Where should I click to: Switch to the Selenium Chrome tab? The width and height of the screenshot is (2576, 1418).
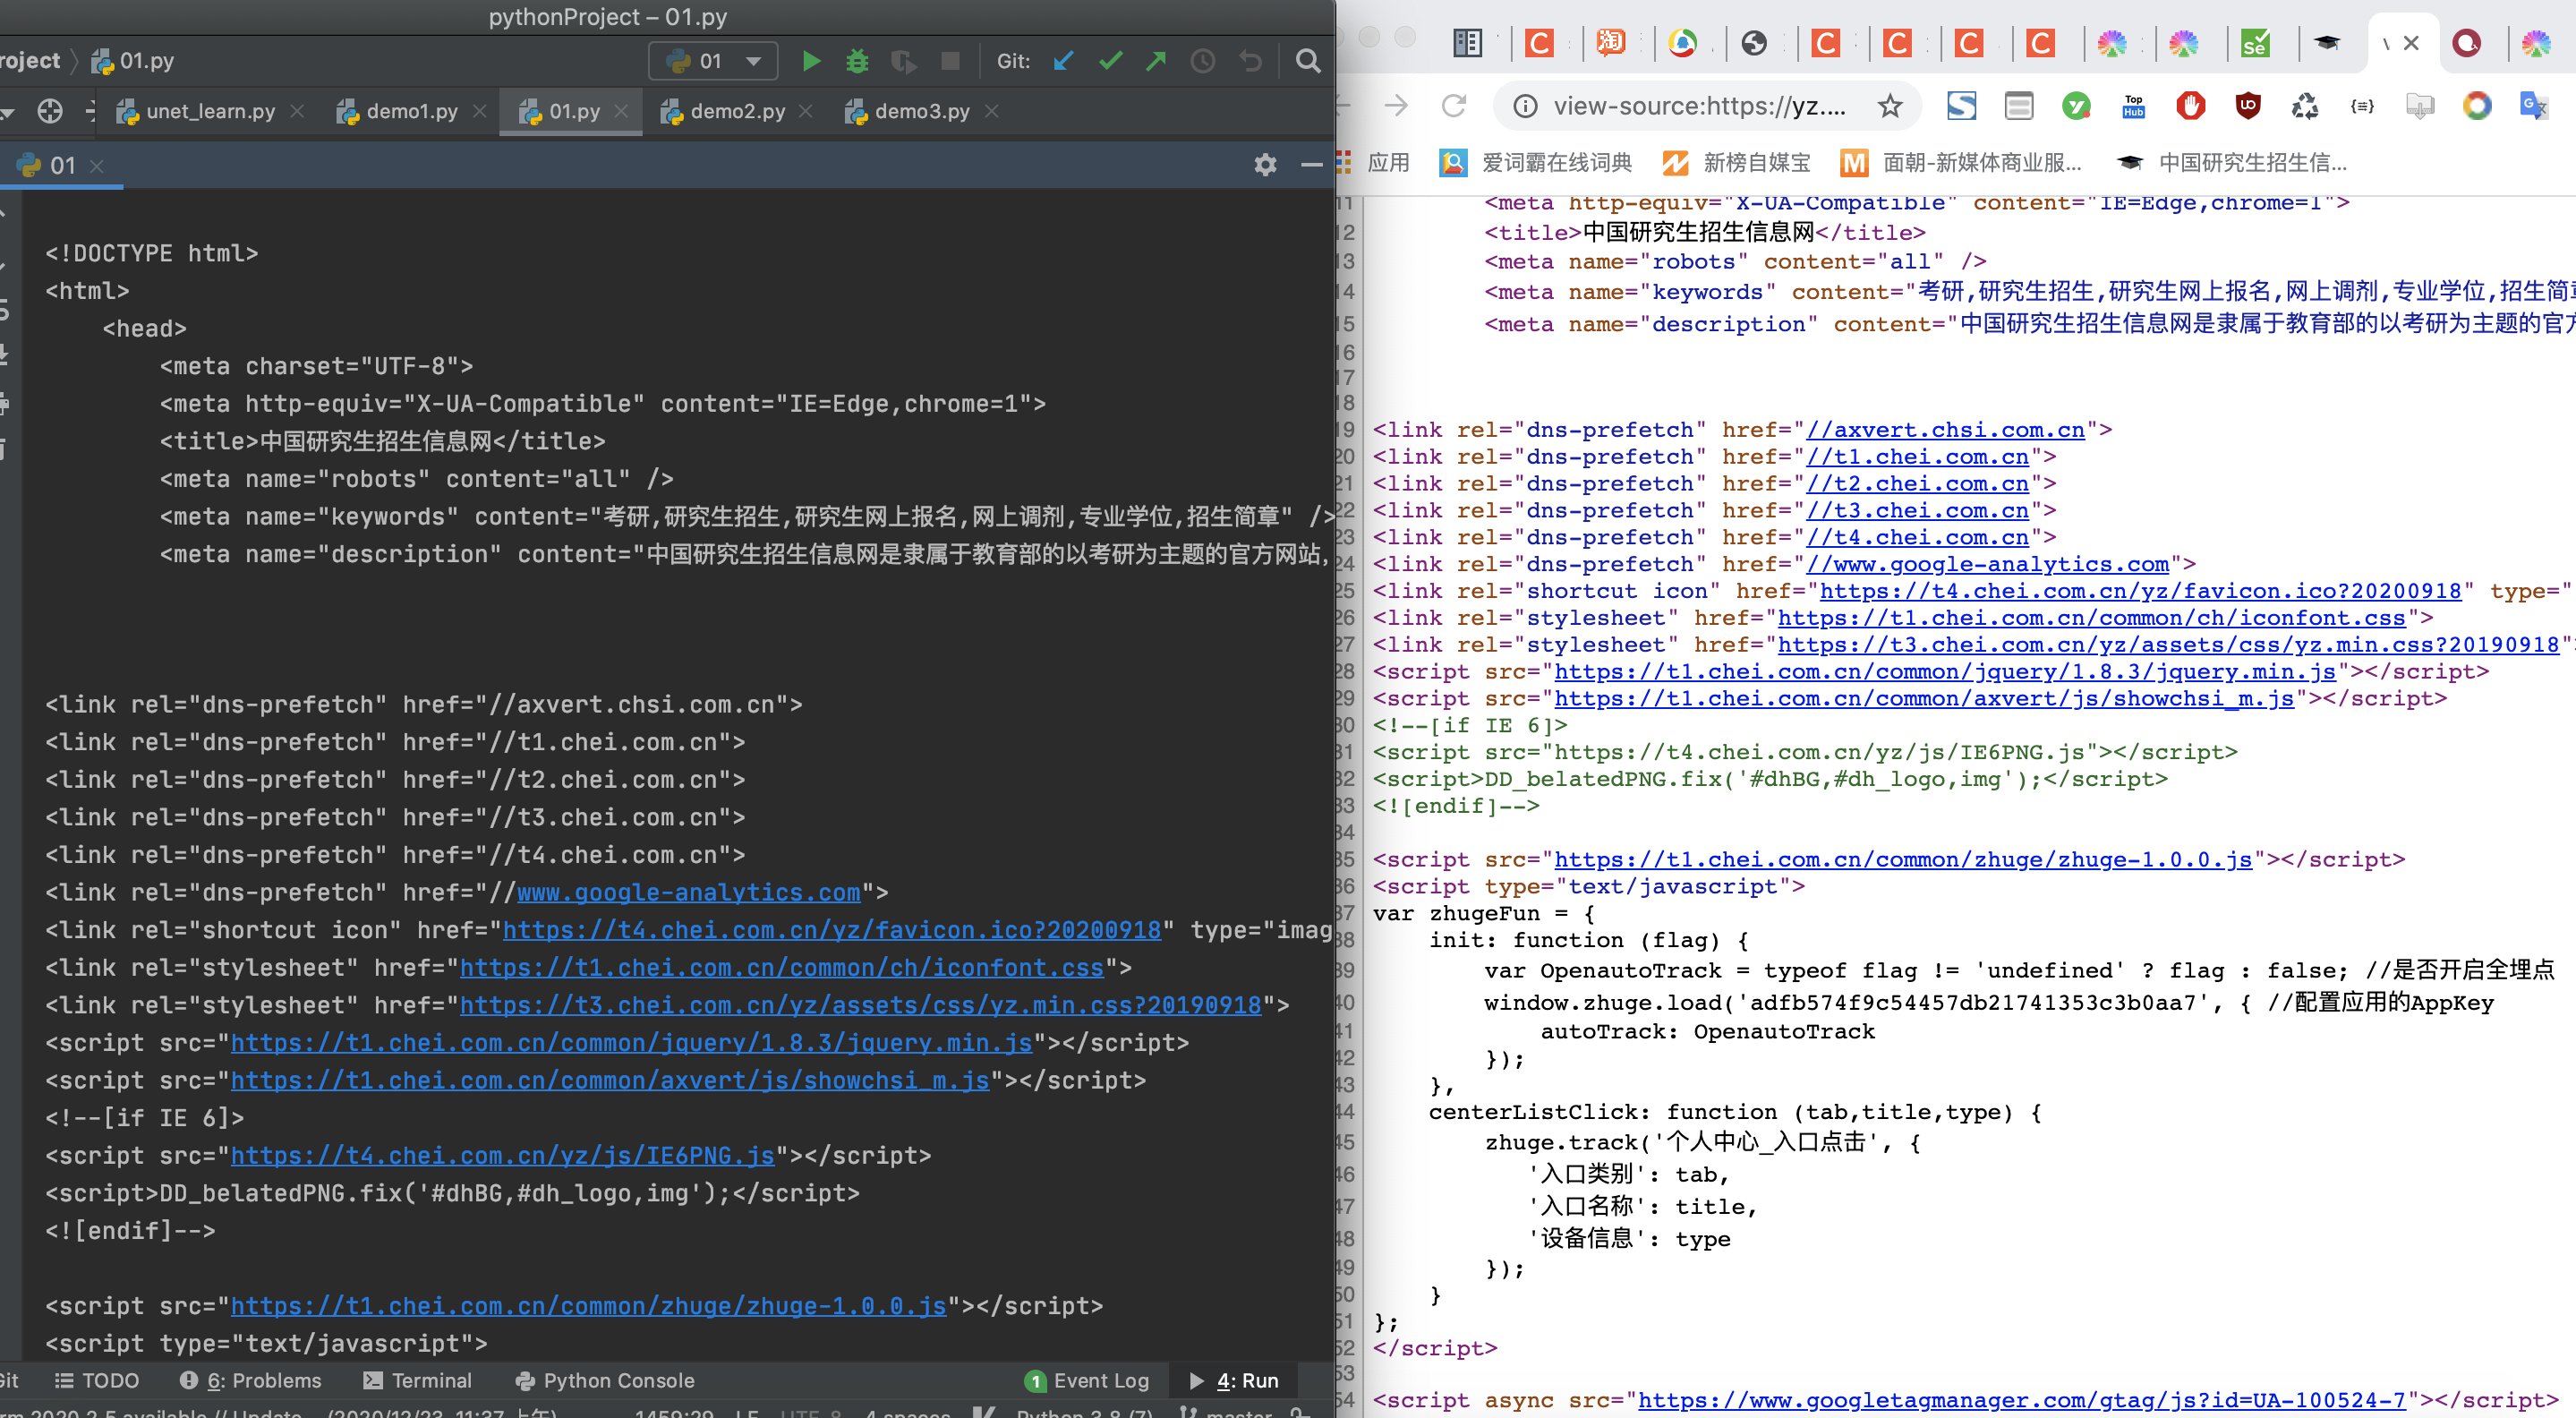2255,43
